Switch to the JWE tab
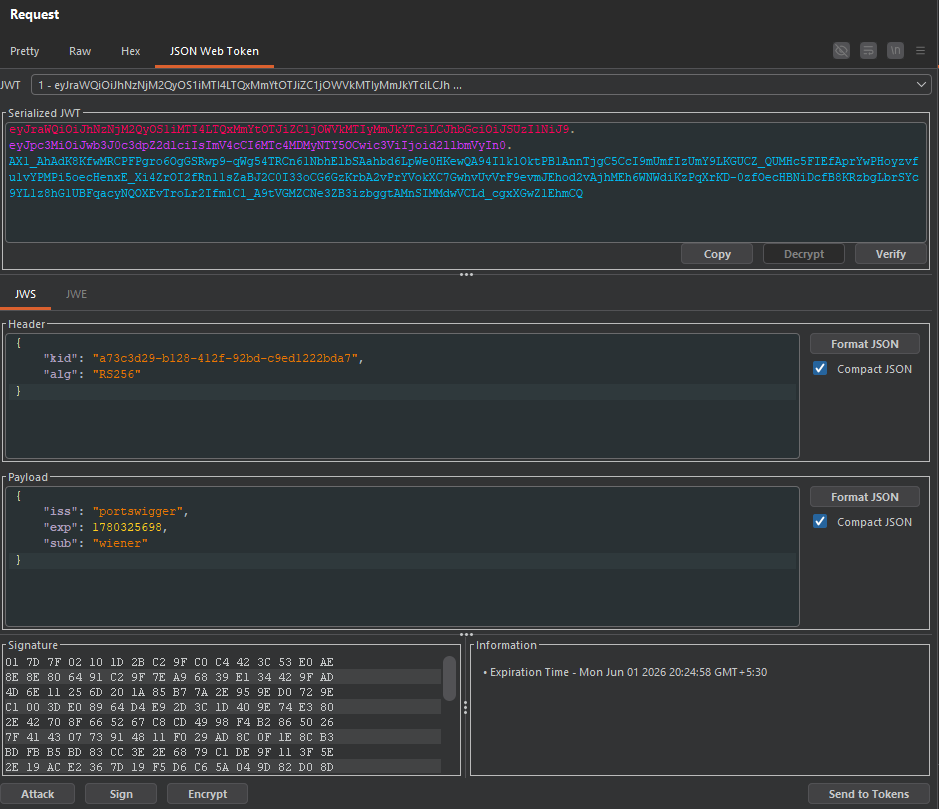 [x=76, y=294]
